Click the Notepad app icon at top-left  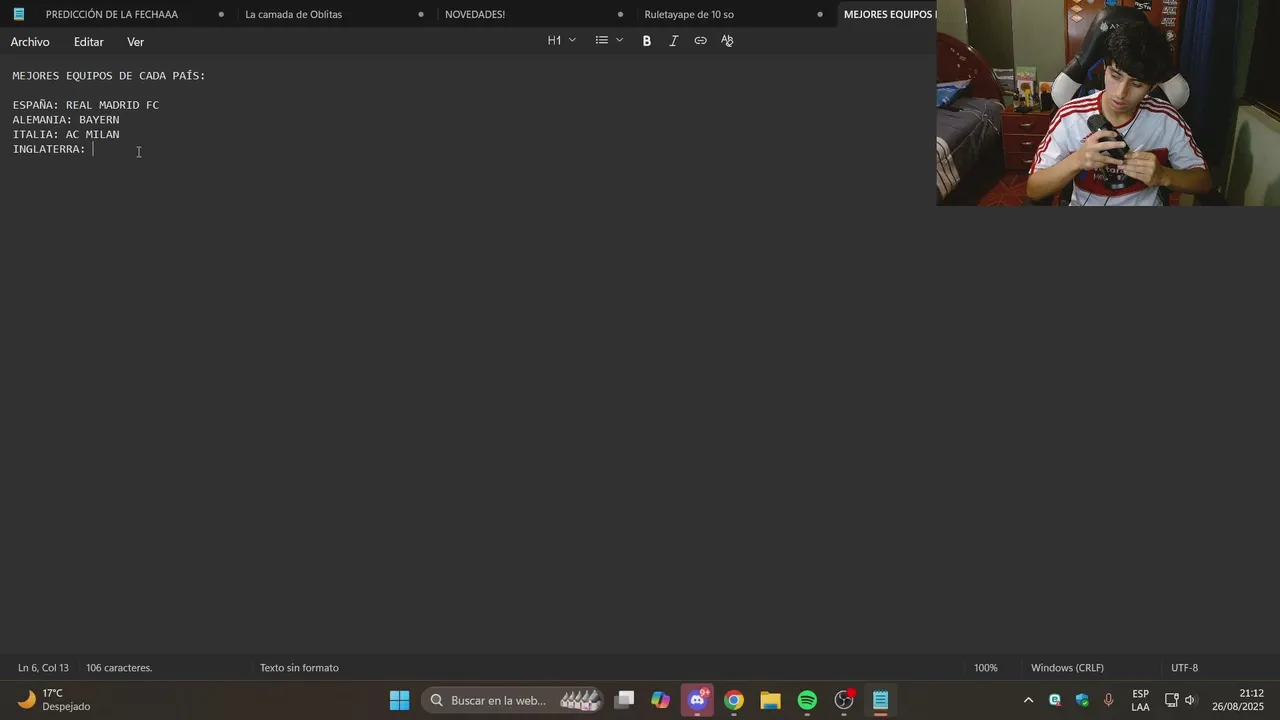18,14
